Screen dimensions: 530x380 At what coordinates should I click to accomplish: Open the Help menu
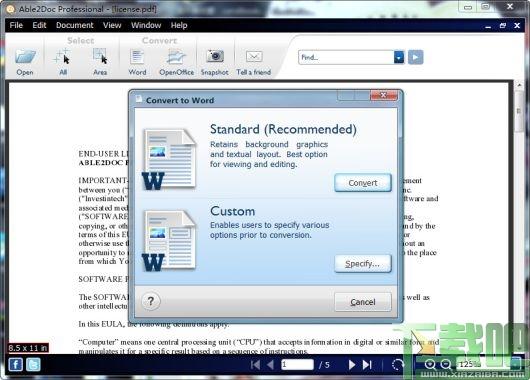179,25
